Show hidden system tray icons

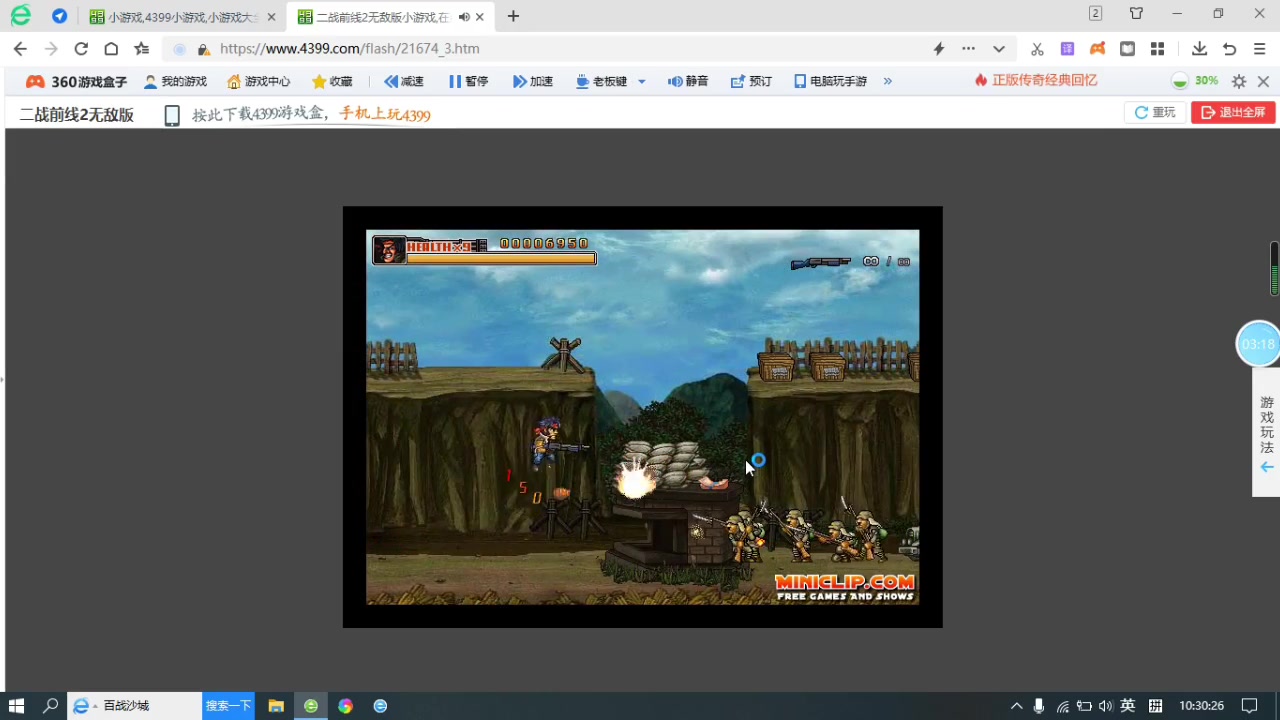(1016, 706)
